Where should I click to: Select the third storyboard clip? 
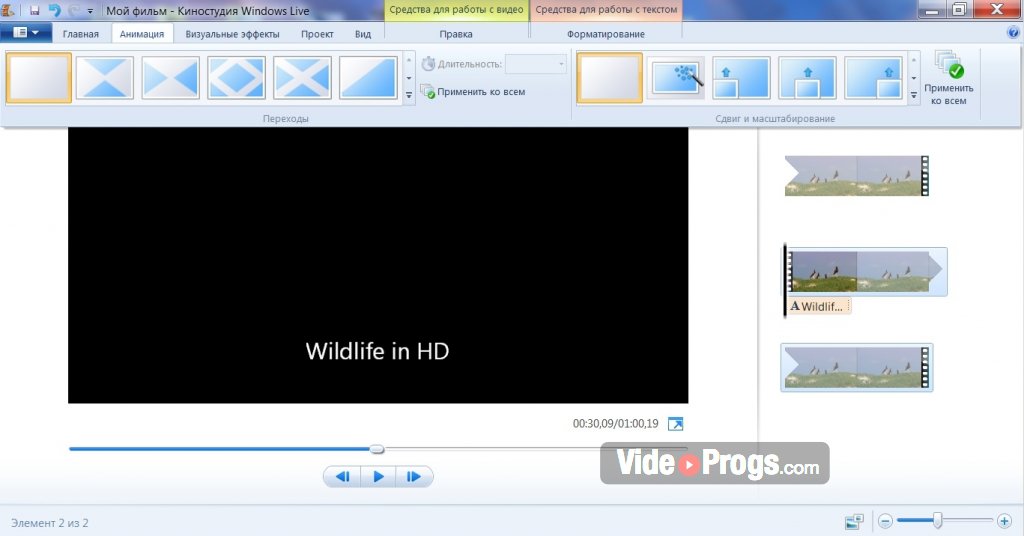coord(857,368)
